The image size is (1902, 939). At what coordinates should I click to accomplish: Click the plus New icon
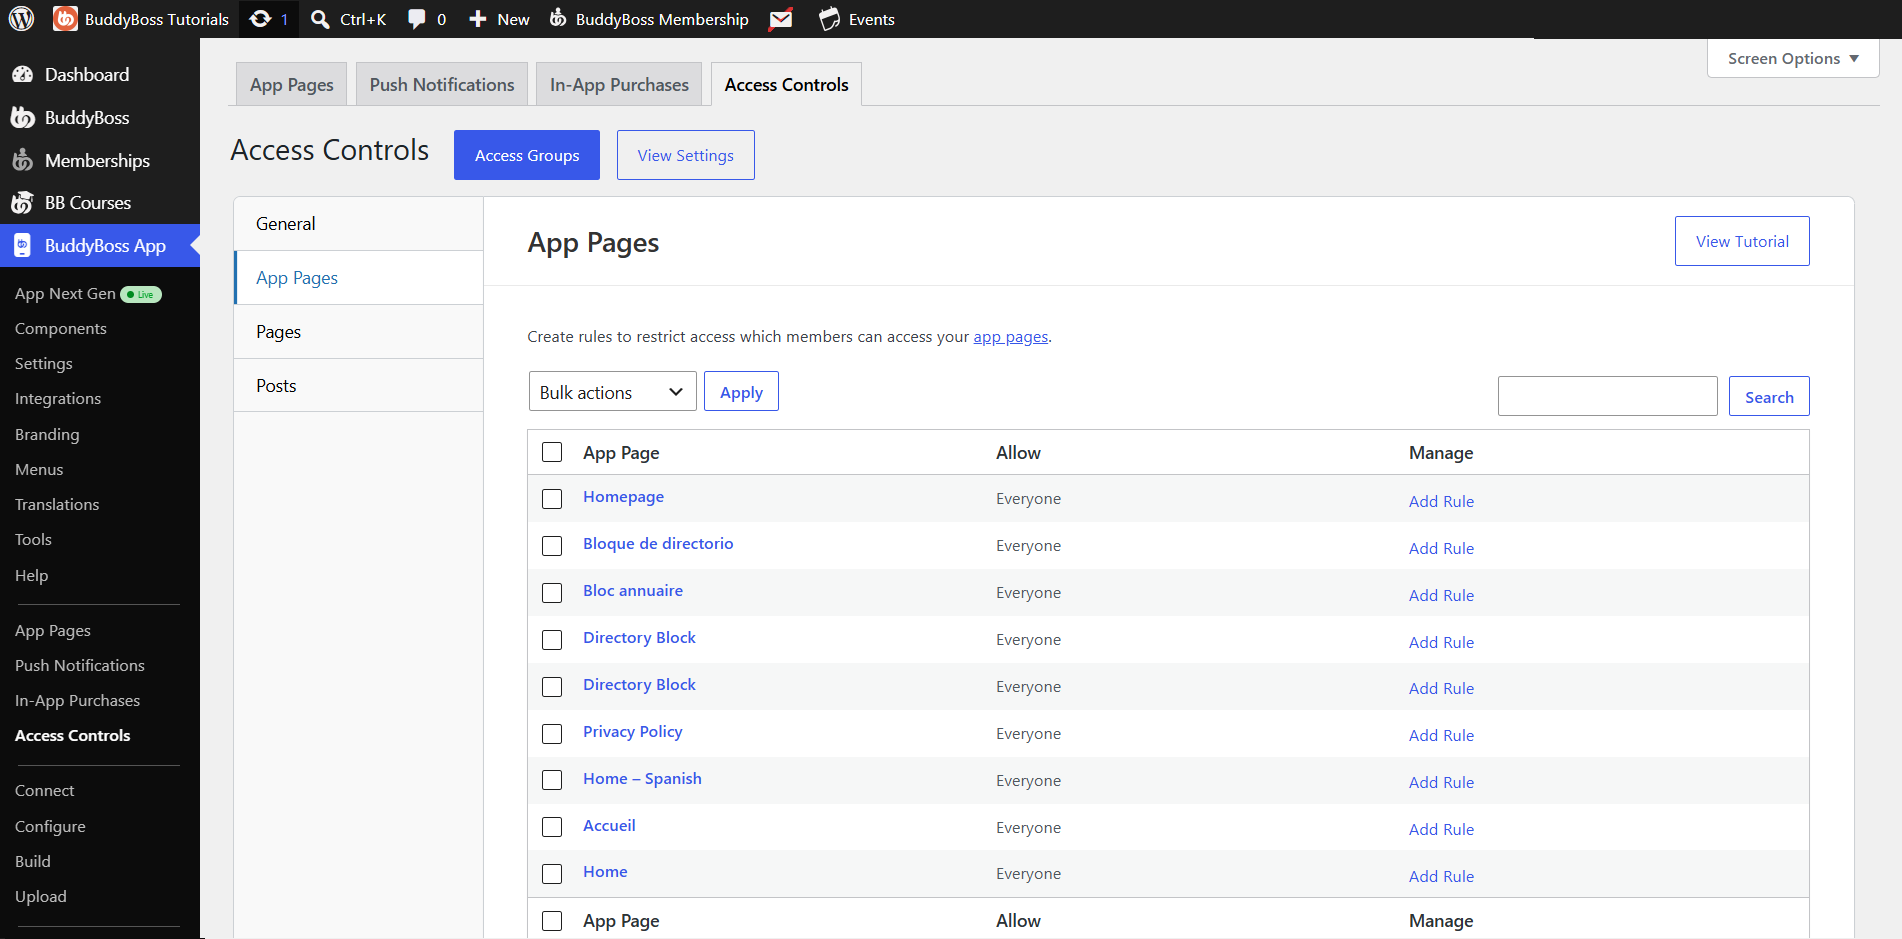[478, 19]
